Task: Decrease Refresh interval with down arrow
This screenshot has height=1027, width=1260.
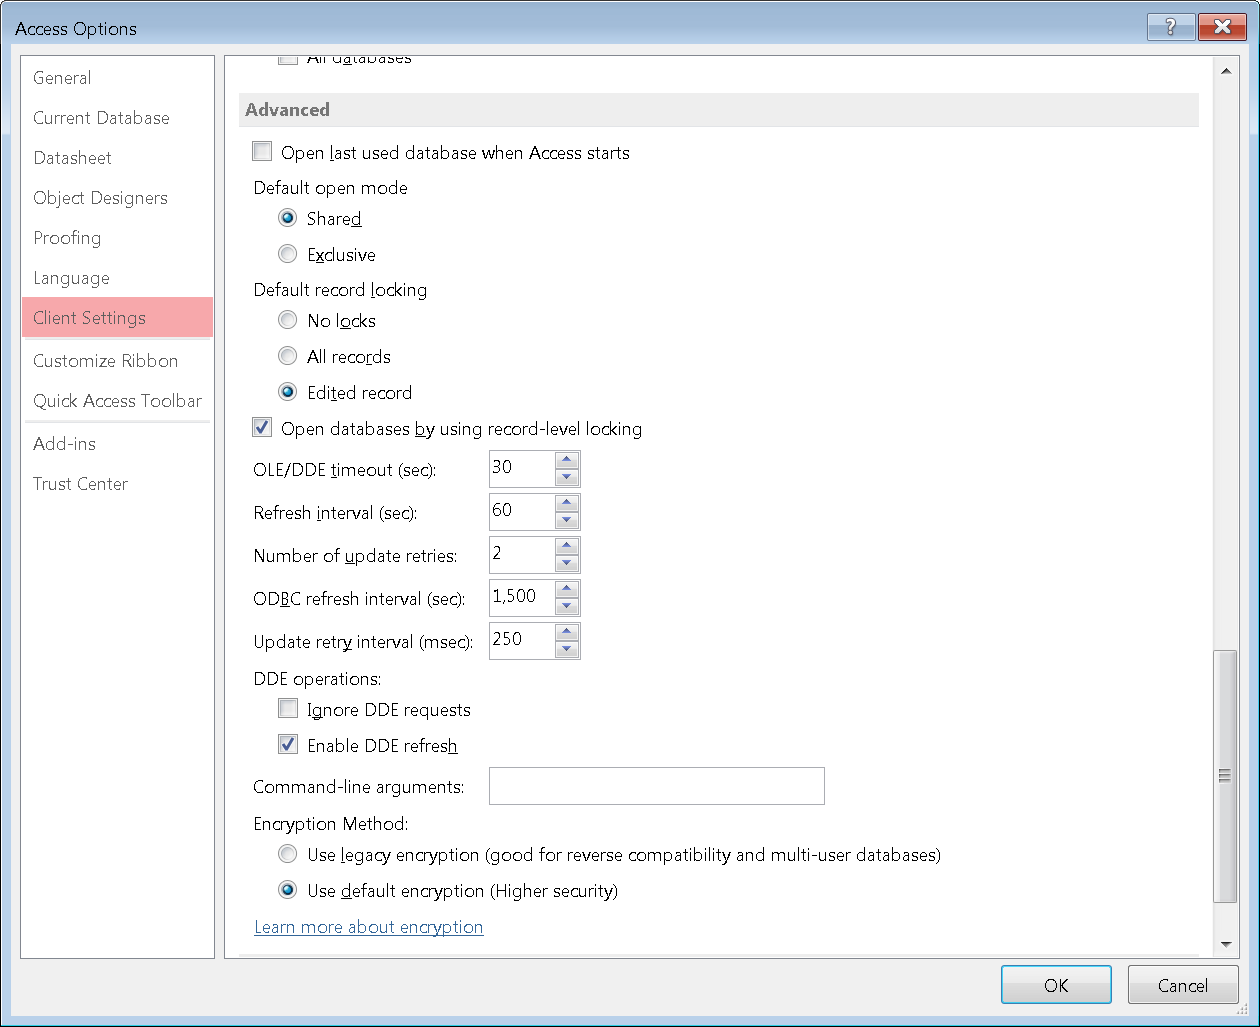Action: click(567, 520)
